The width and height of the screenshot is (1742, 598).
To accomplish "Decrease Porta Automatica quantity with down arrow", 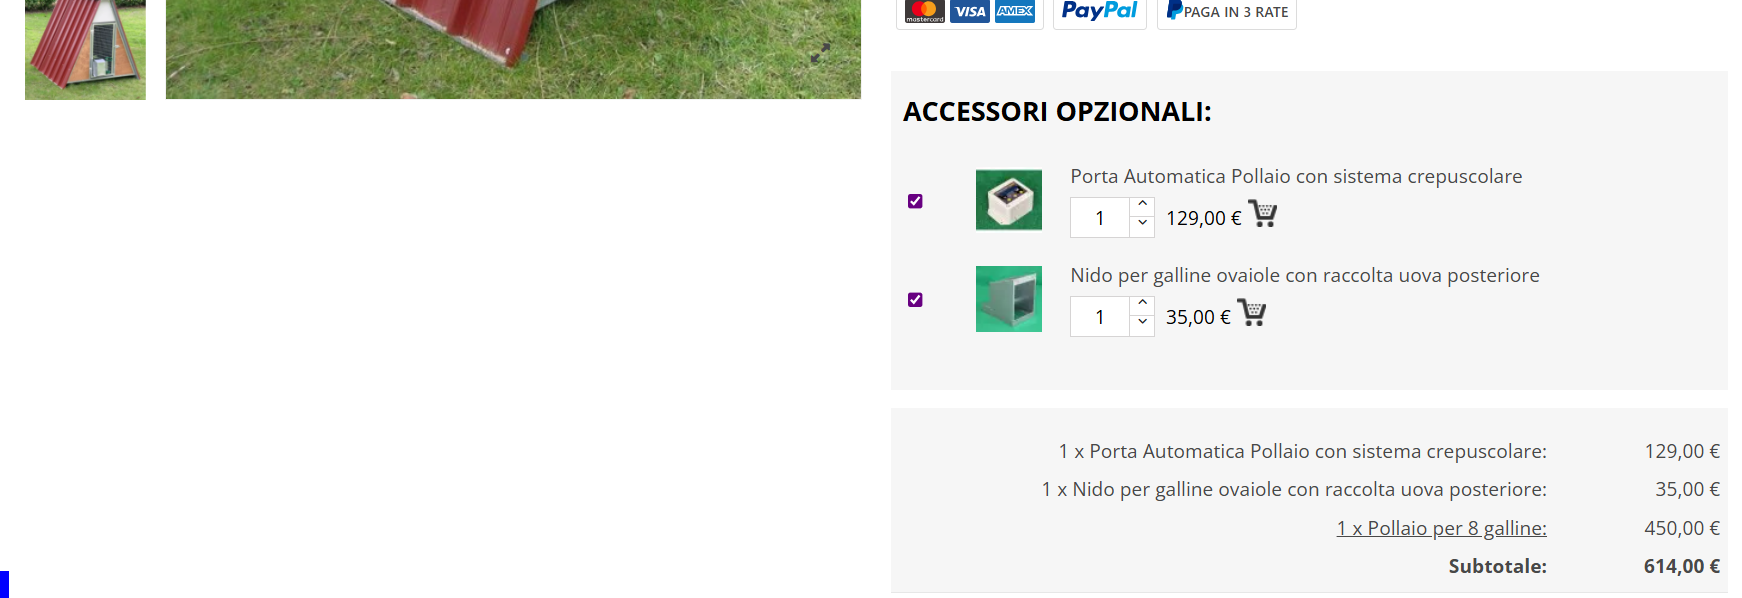I will pos(1142,224).
